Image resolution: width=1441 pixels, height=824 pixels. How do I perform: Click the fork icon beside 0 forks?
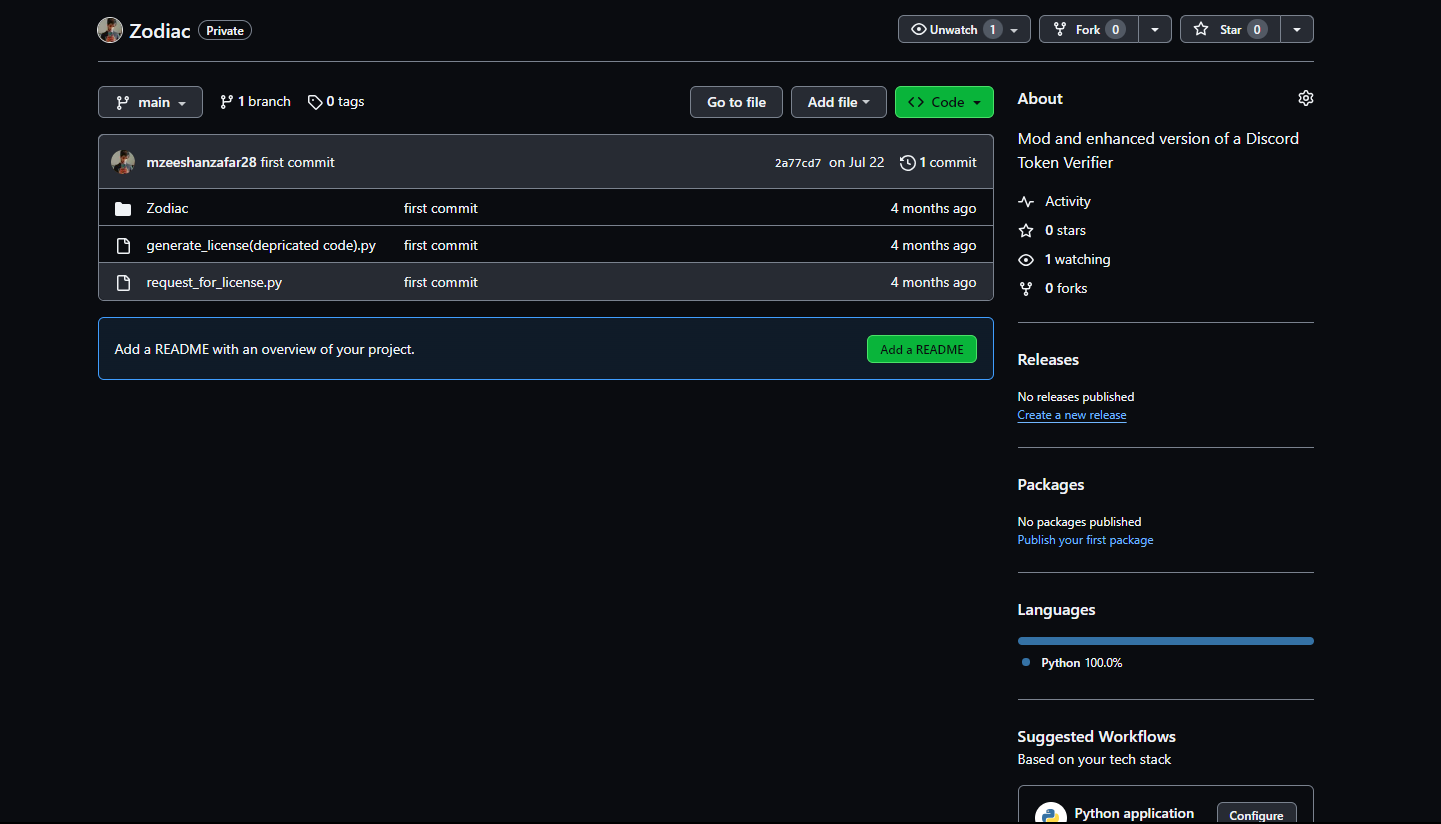tap(1025, 288)
